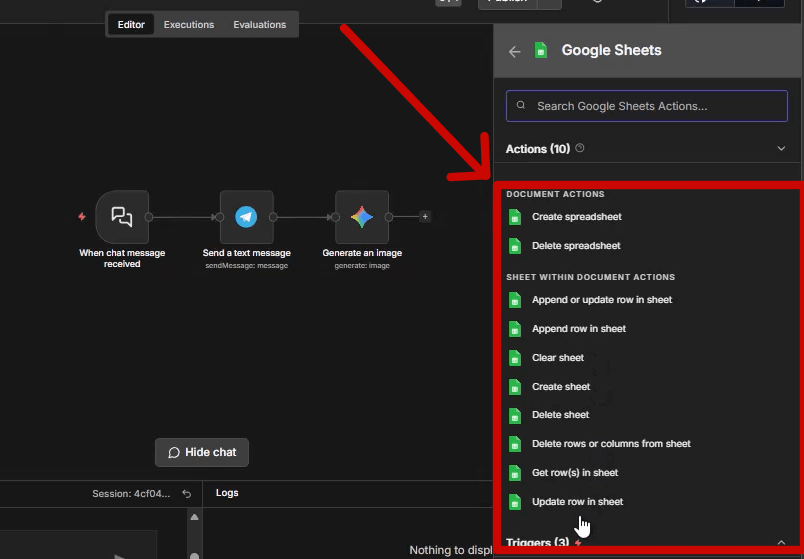Screen dimensions: 804x559
Task: Pick the Clear sheet action
Action: pyautogui.click(x=557, y=358)
